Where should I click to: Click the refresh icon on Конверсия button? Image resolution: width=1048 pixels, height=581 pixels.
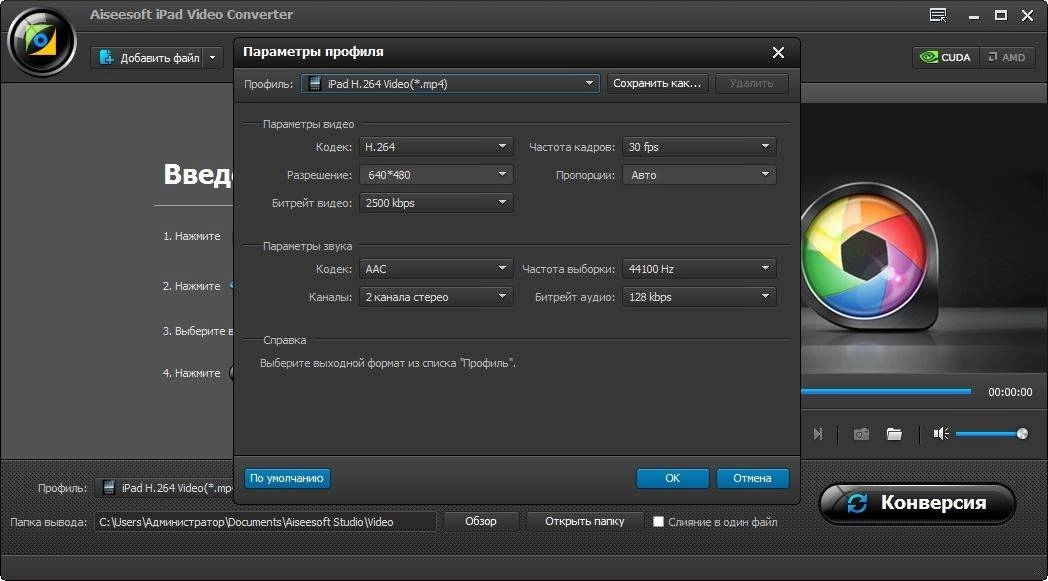pos(857,503)
